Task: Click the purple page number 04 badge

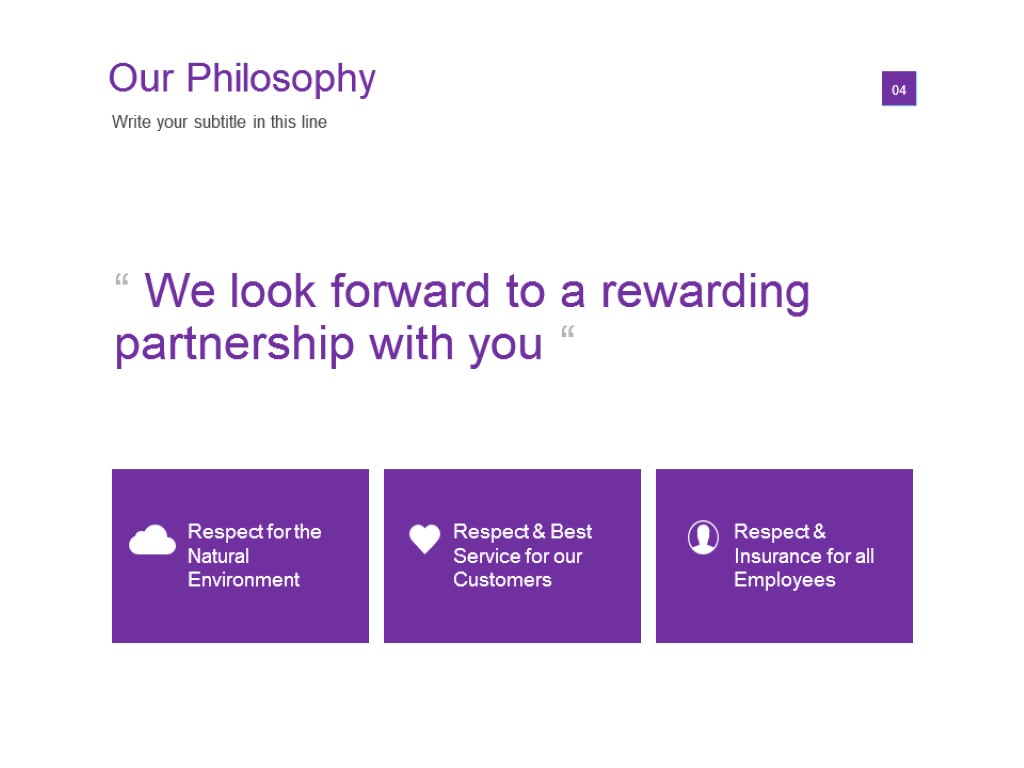Action: [x=898, y=89]
